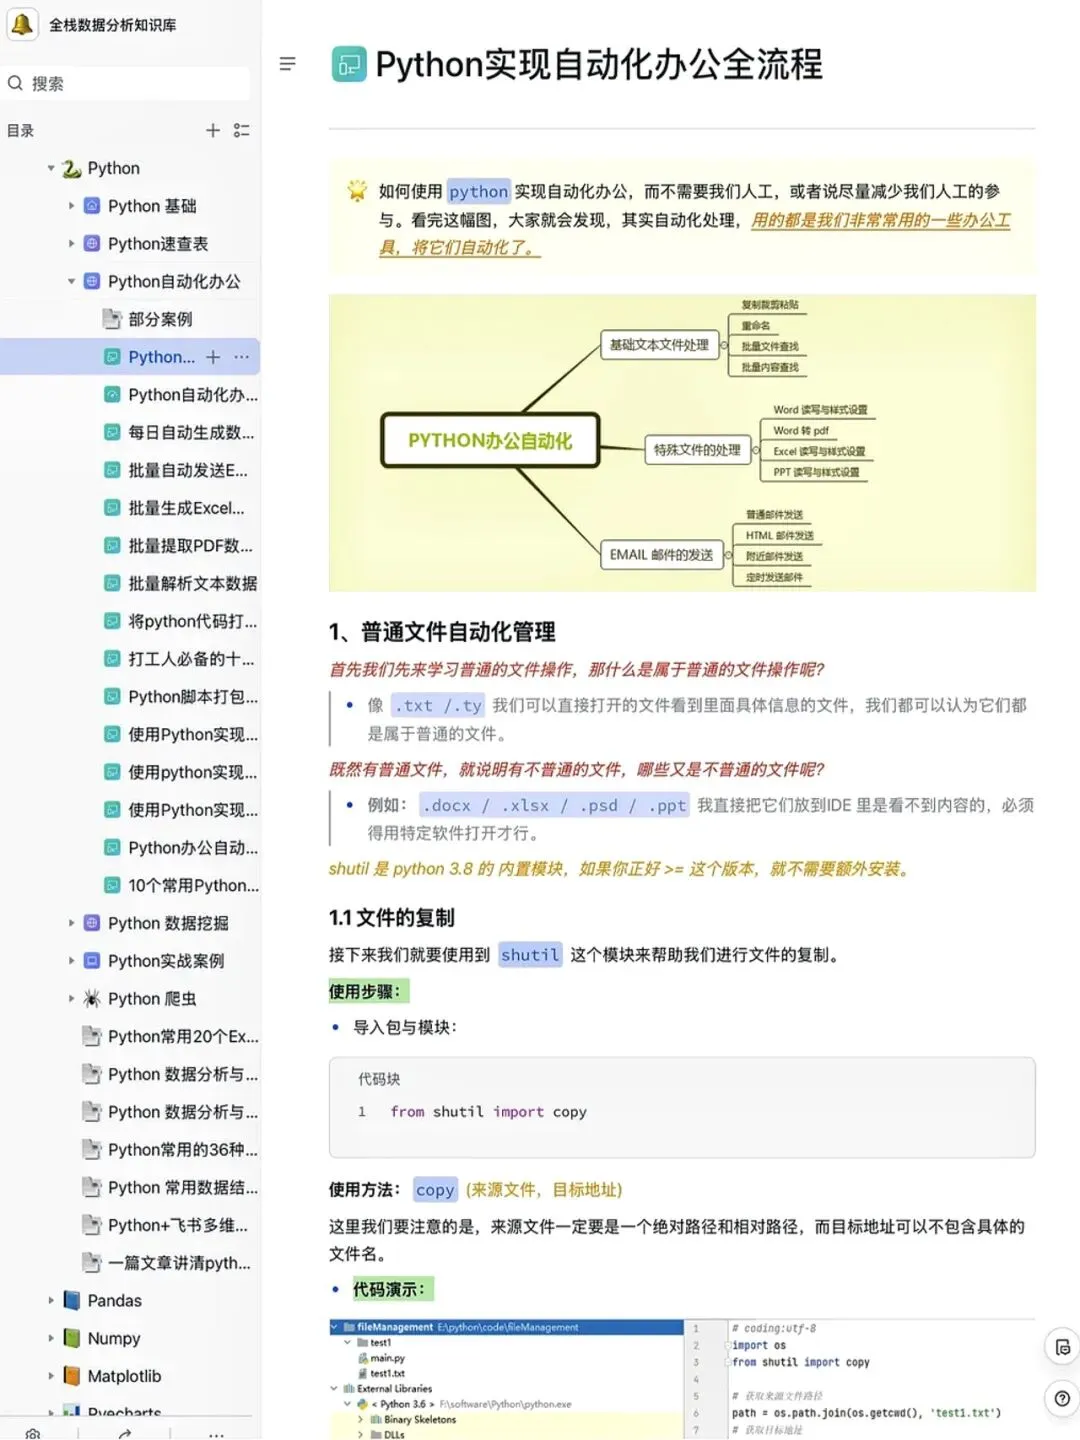Click the star emoji in the yellow callout
The width and height of the screenshot is (1080, 1440).
[x=357, y=190]
